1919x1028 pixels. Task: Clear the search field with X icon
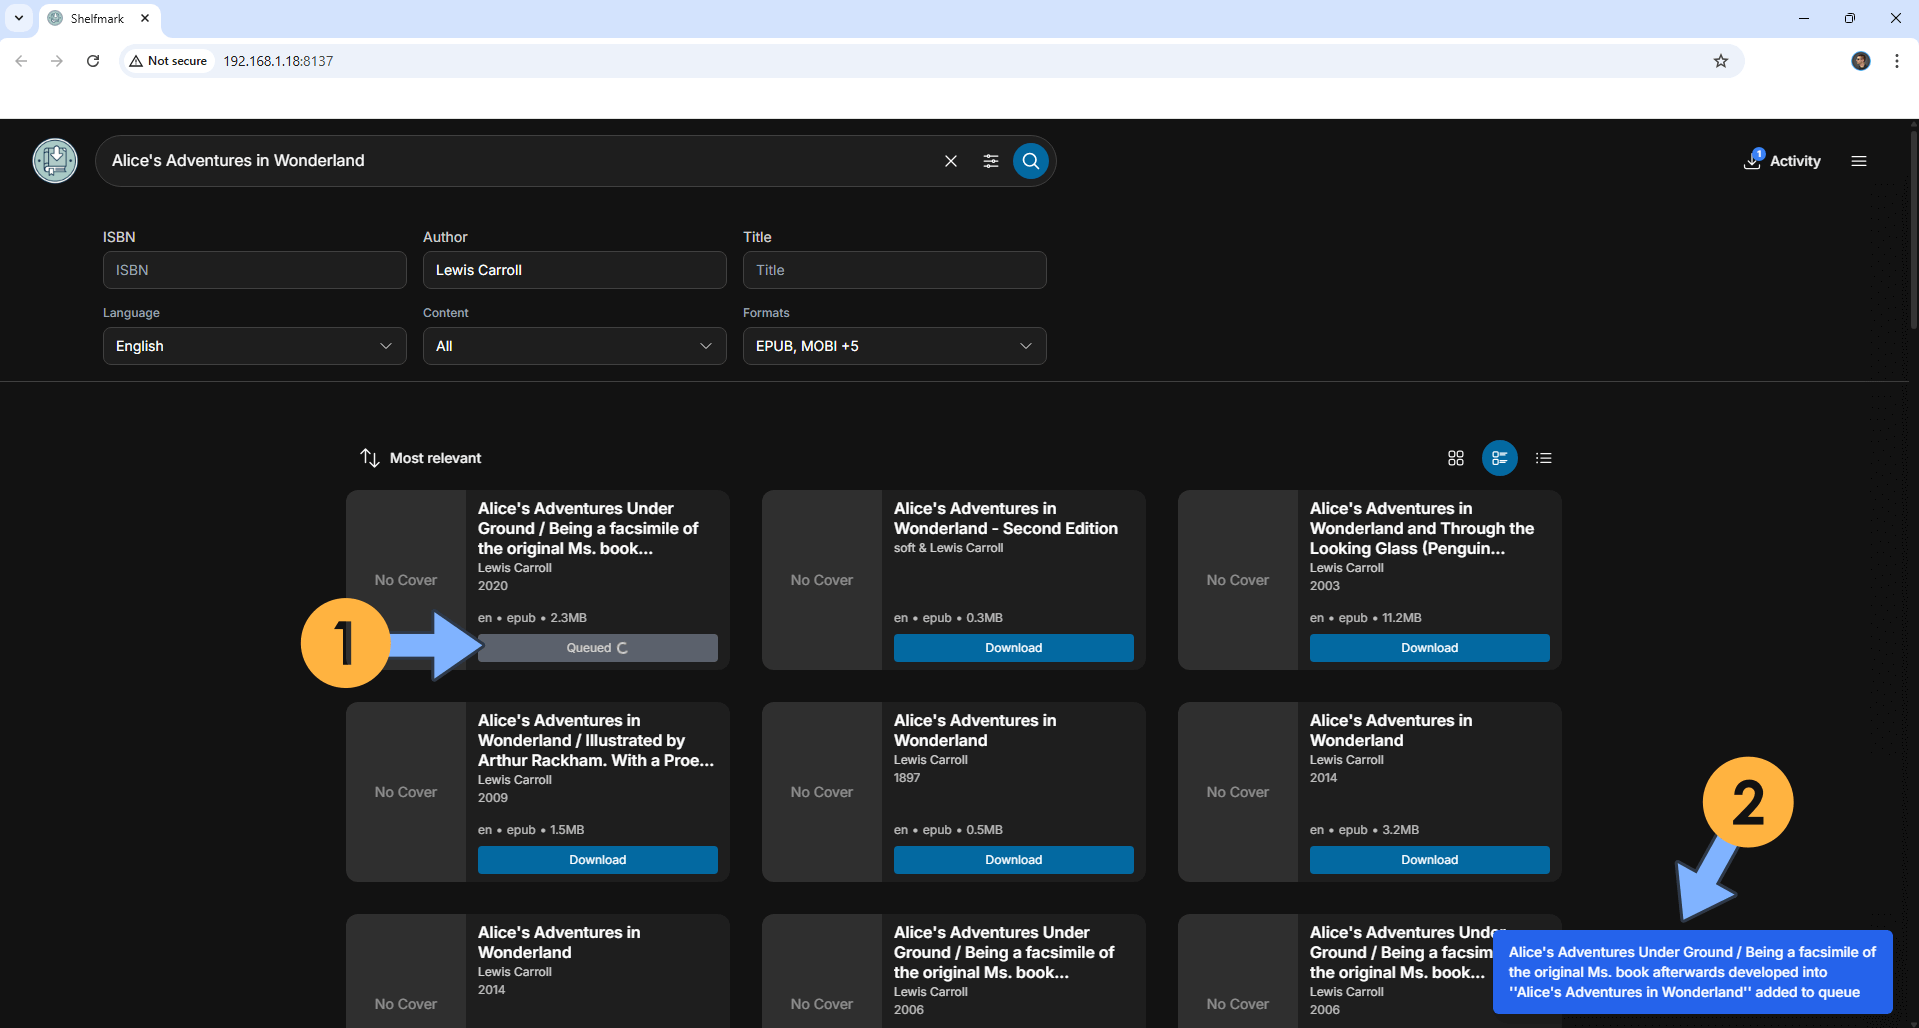[950, 161]
